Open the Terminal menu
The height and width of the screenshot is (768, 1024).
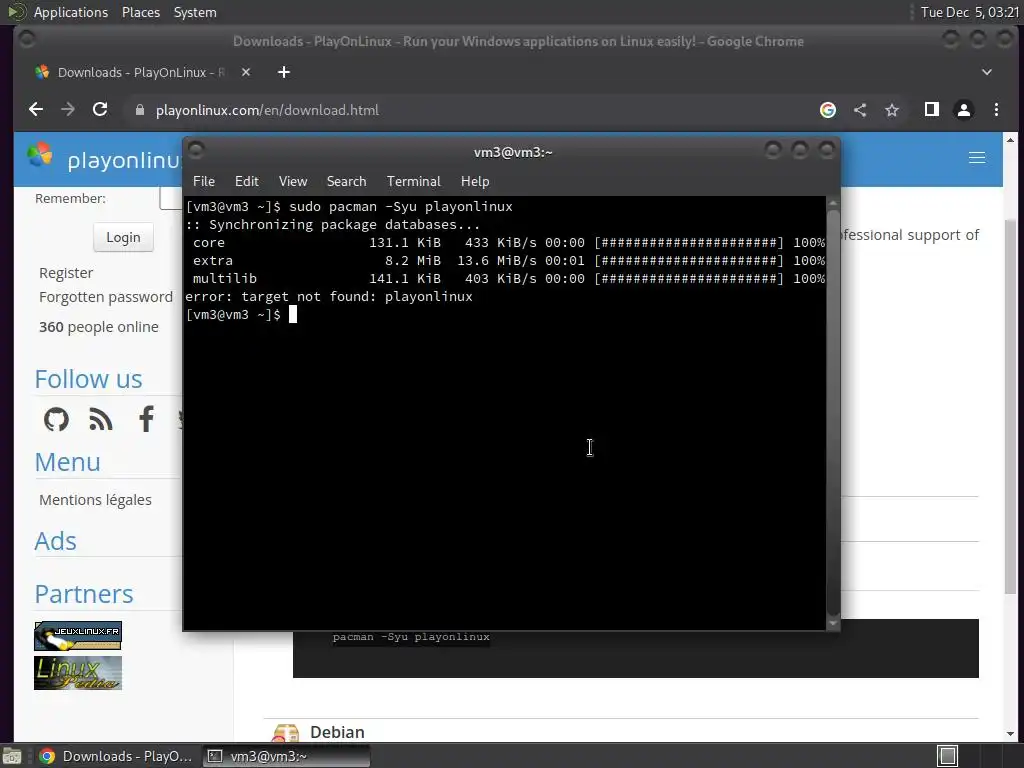413,182
